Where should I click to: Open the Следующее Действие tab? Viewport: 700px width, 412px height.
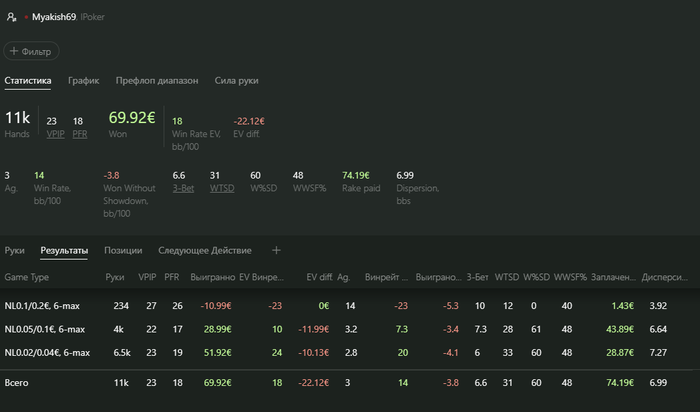click(x=205, y=250)
